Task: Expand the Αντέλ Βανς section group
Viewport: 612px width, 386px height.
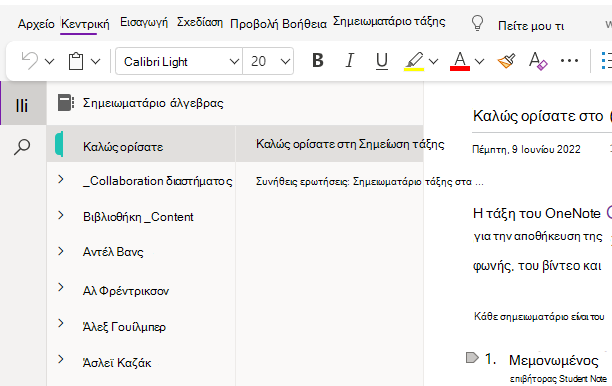Action: [x=60, y=251]
